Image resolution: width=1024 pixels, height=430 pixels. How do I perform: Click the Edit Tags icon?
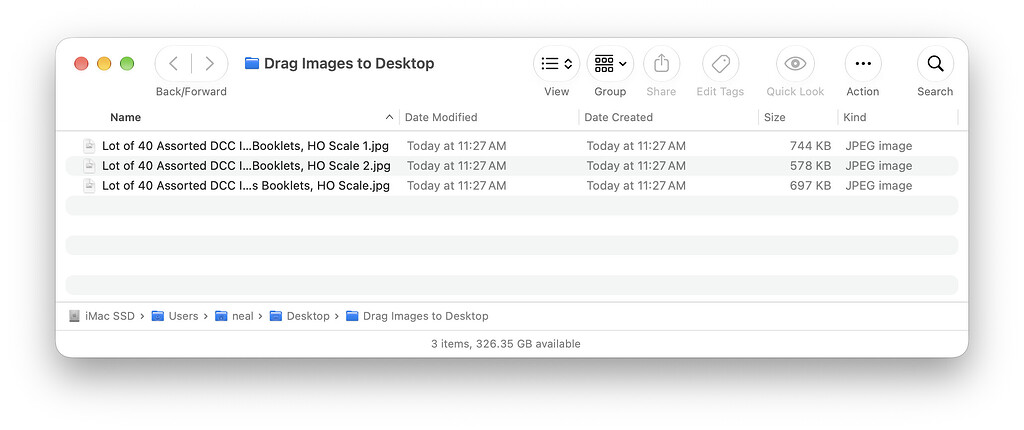(x=720, y=63)
